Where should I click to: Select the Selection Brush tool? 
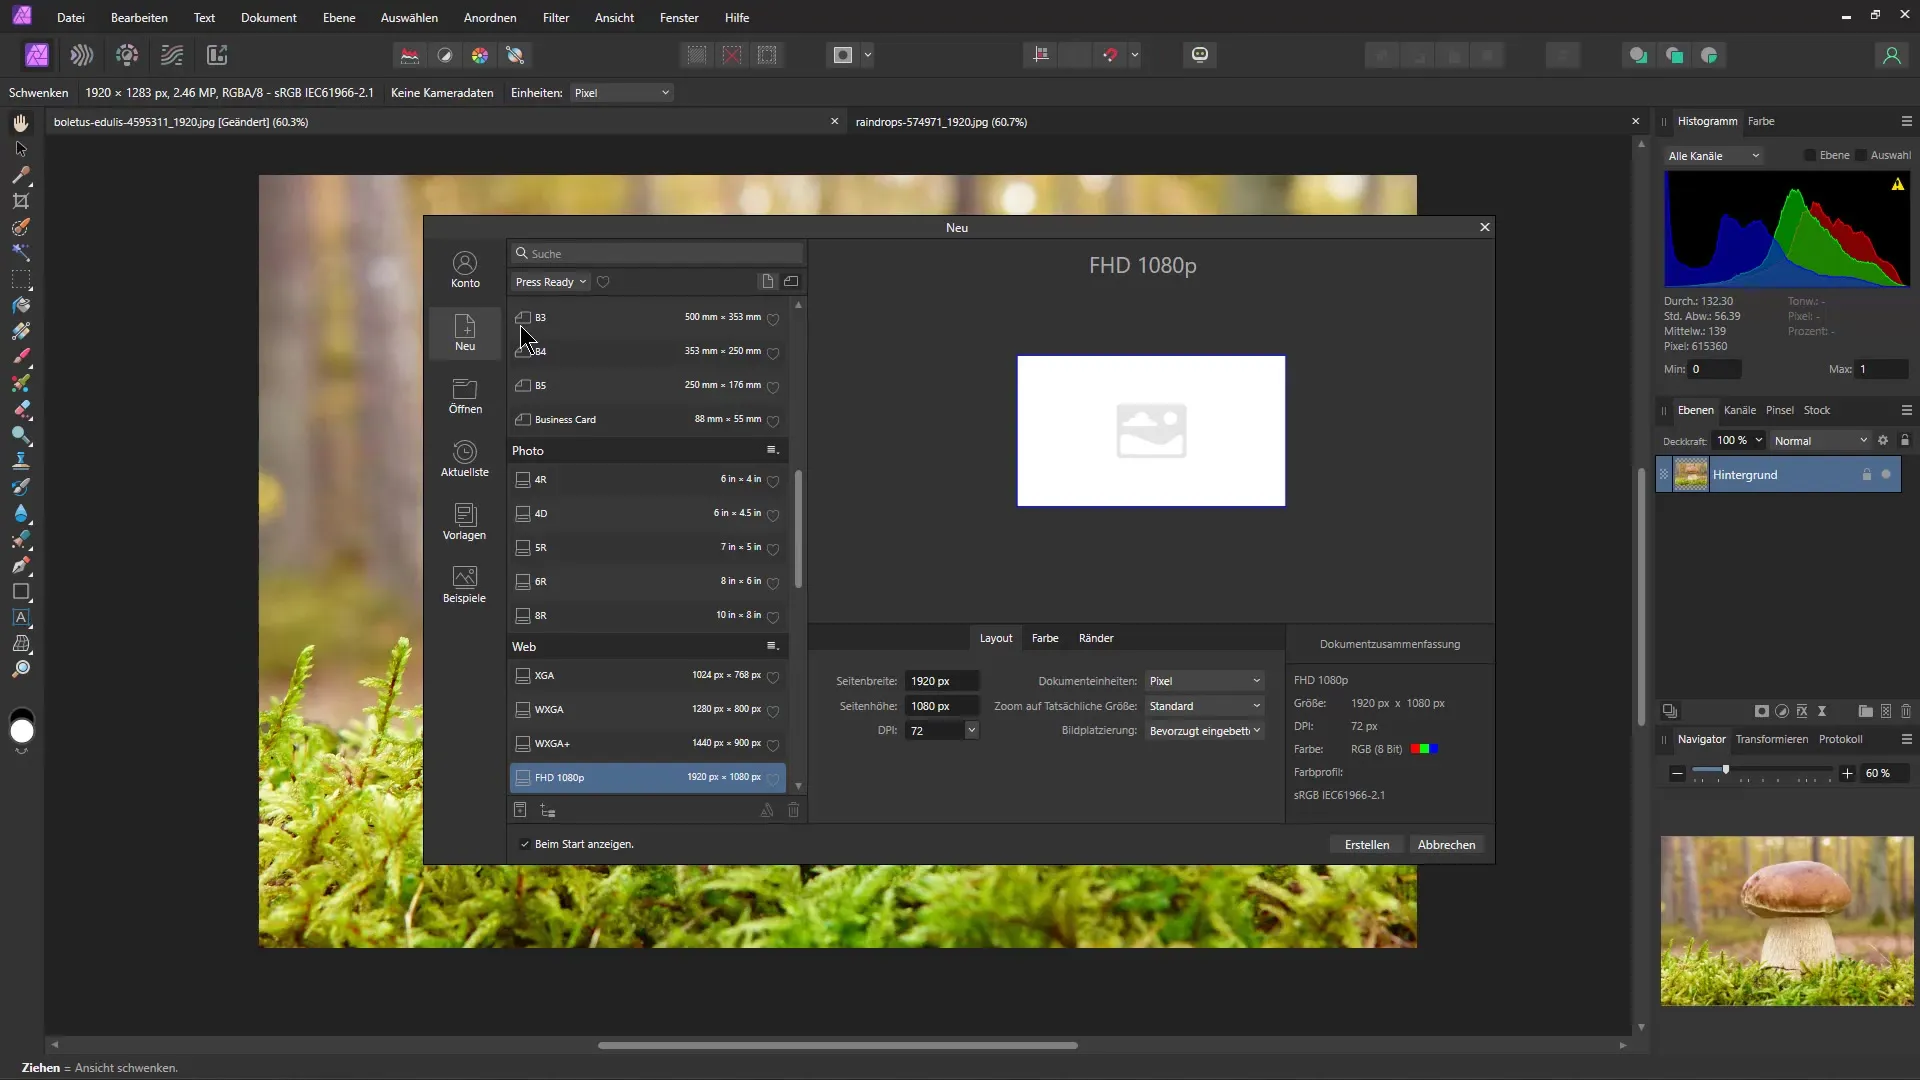tap(21, 227)
